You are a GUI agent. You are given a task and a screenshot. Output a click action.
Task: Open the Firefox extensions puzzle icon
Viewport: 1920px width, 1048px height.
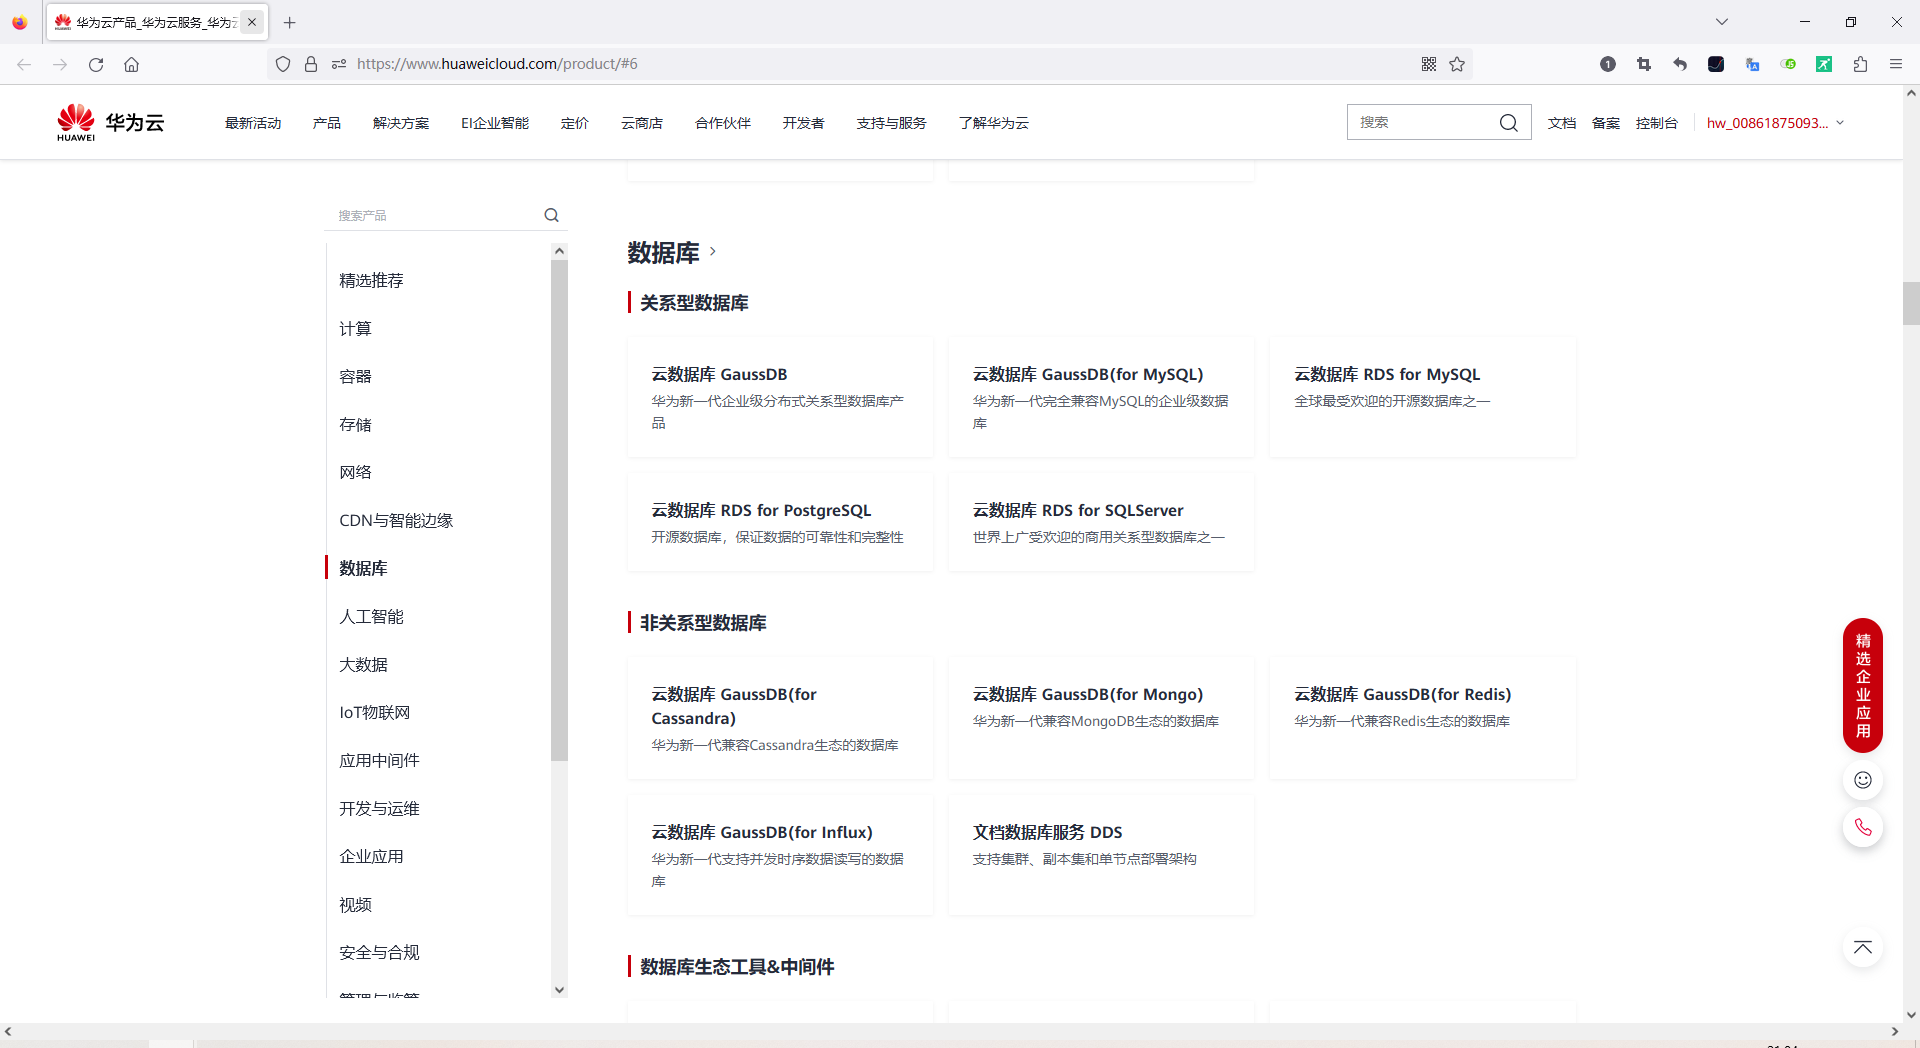pyautogui.click(x=1860, y=64)
